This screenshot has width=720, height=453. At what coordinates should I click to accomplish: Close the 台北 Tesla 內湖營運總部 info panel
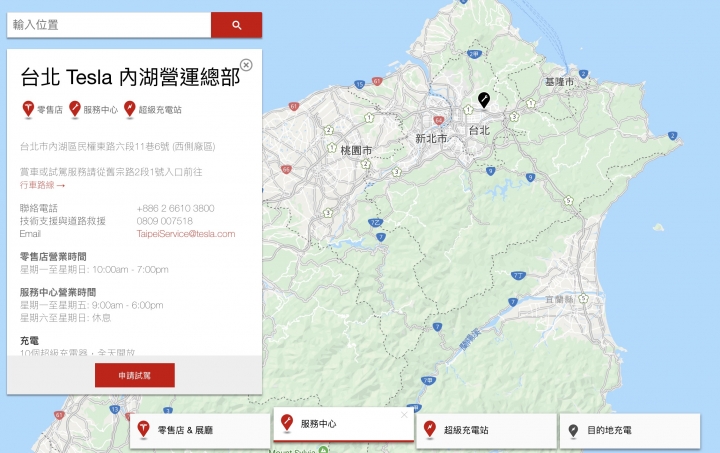(x=247, y=65)
